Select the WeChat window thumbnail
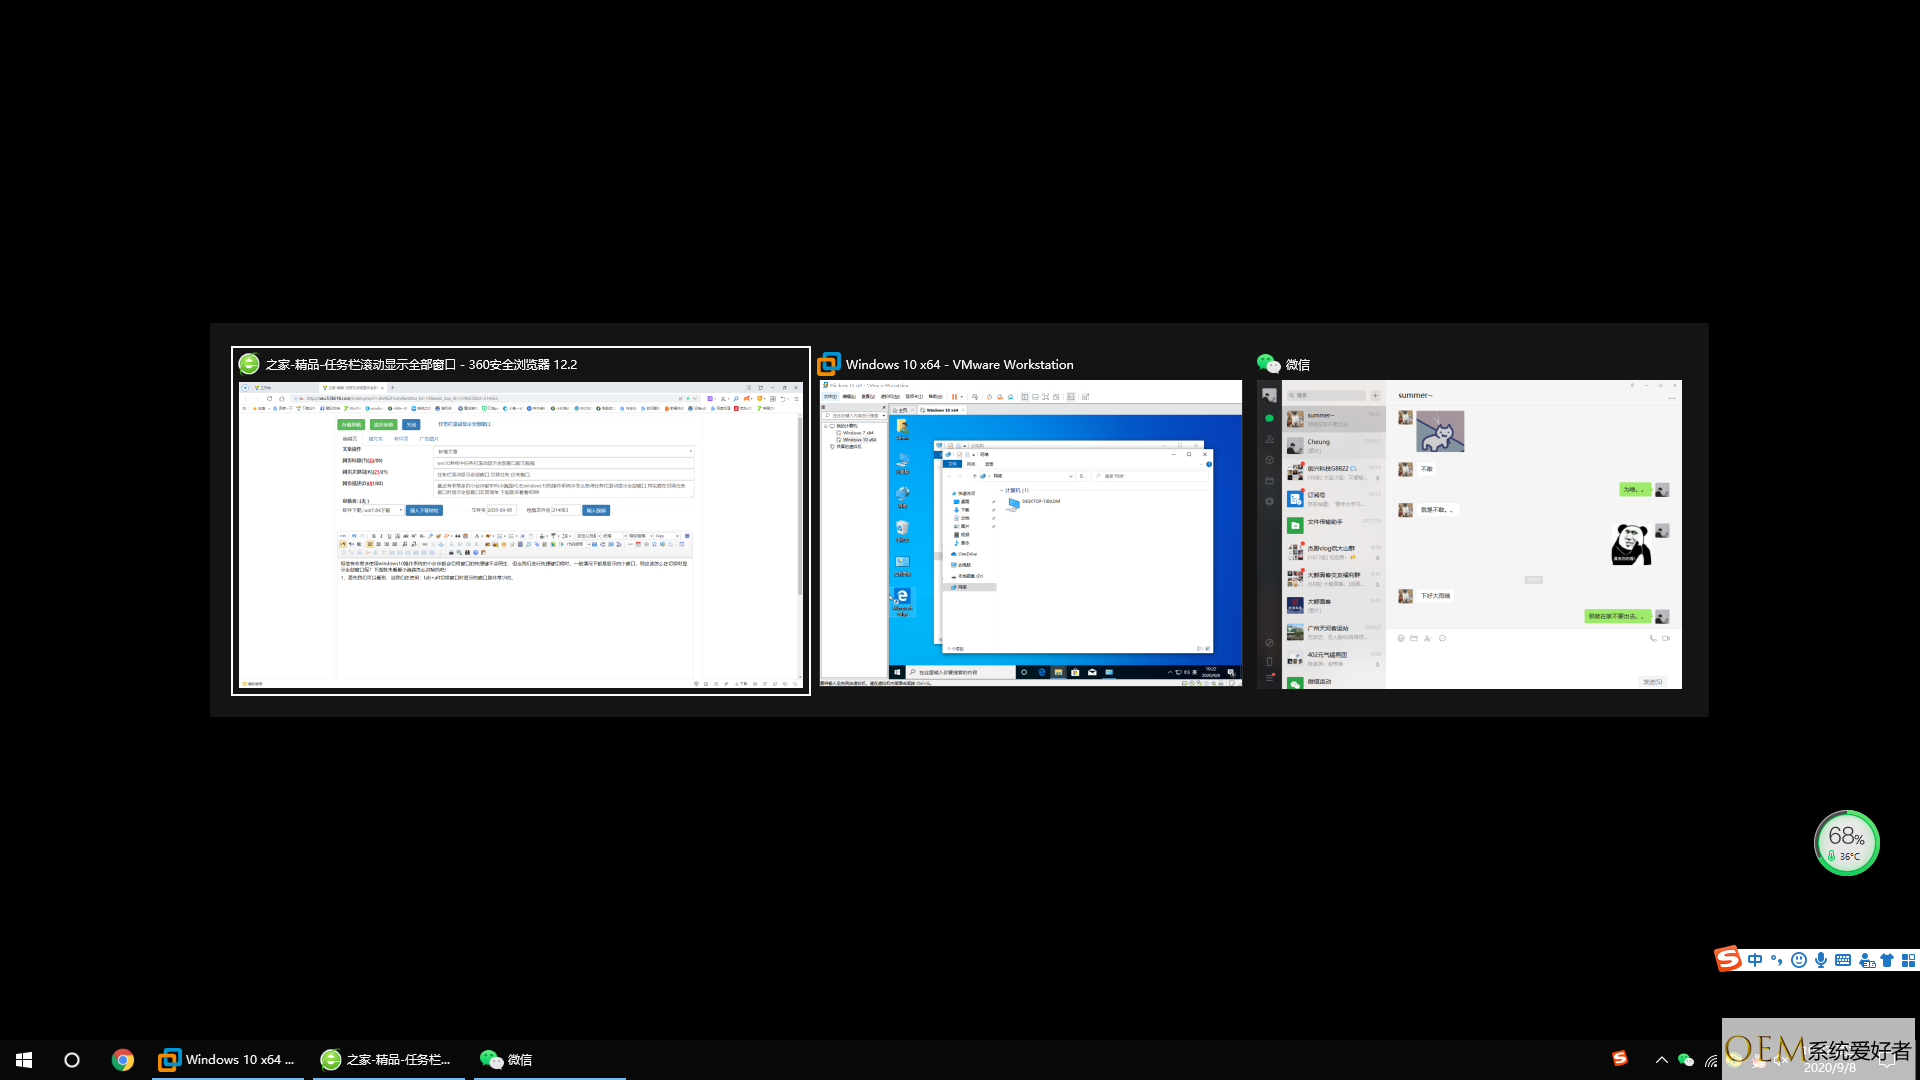The height and width of the screenshot is (1080, 1920). (1468, 534)
